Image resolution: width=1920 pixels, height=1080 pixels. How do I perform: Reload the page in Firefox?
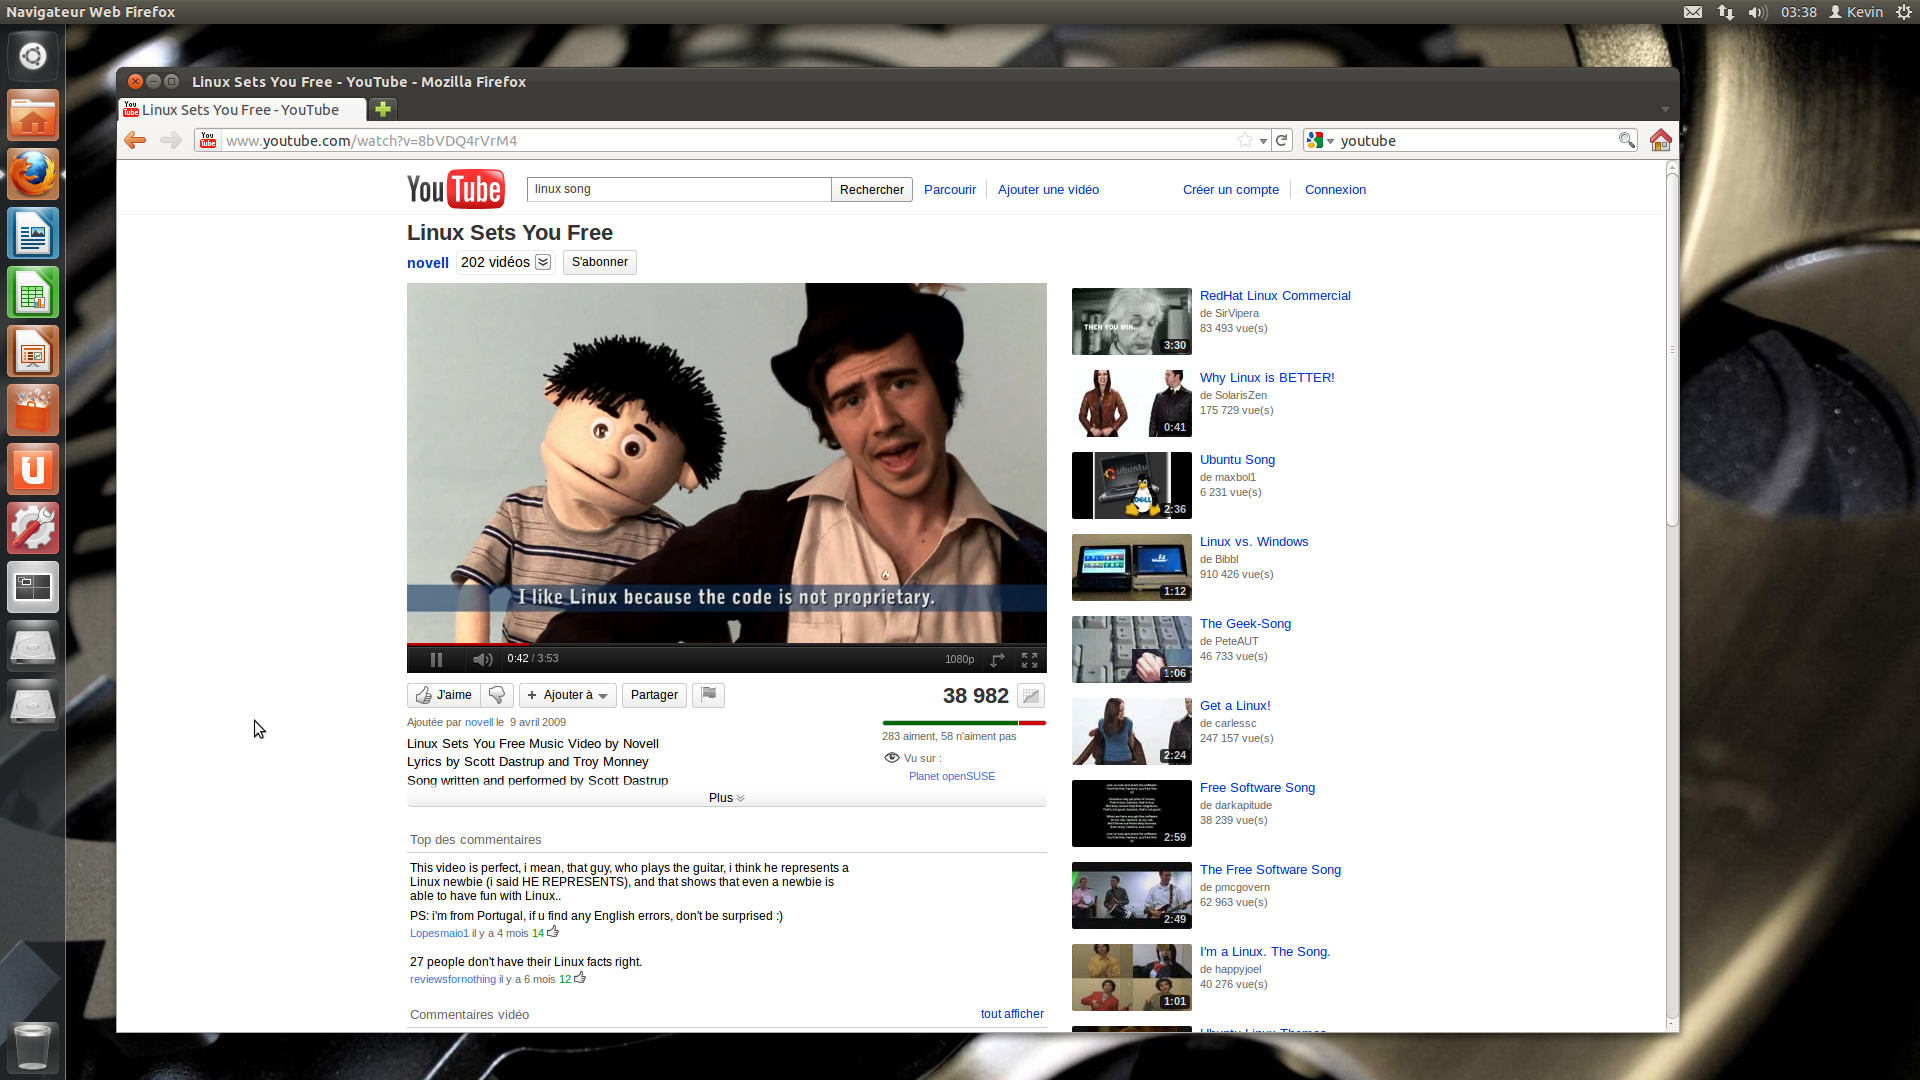tap(1281, 141)
